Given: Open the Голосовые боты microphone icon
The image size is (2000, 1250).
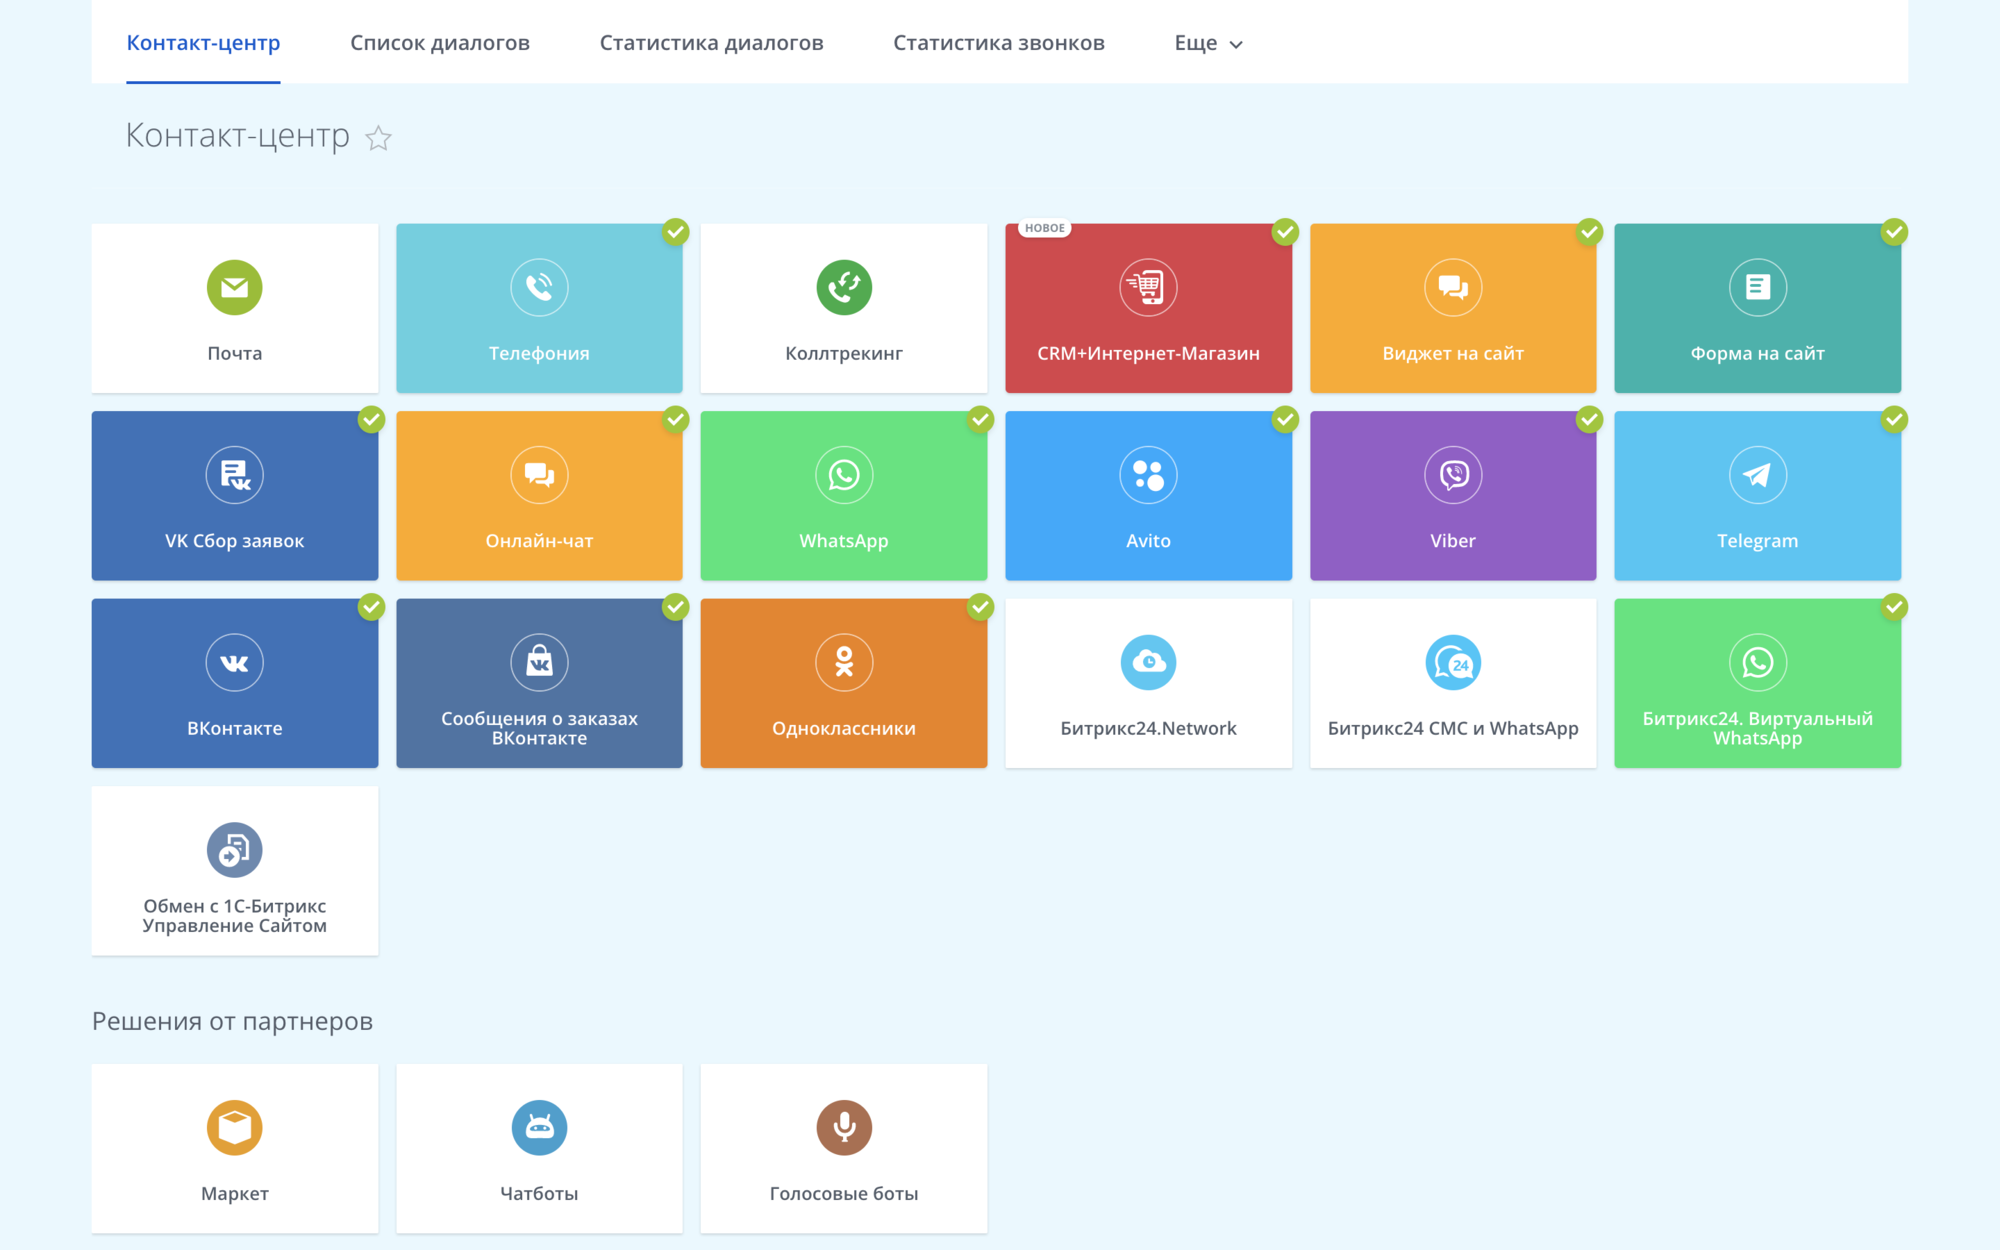Looking at the screenshot, I should tap(844, 1127).
